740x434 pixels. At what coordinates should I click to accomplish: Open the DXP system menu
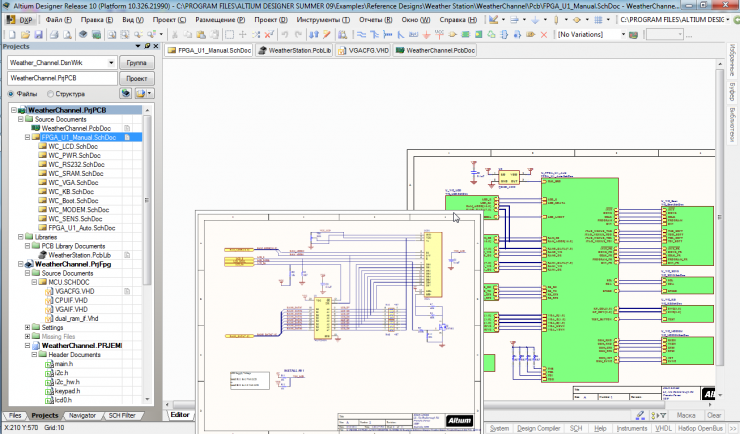pyautogui.click(x=20, y=20)
